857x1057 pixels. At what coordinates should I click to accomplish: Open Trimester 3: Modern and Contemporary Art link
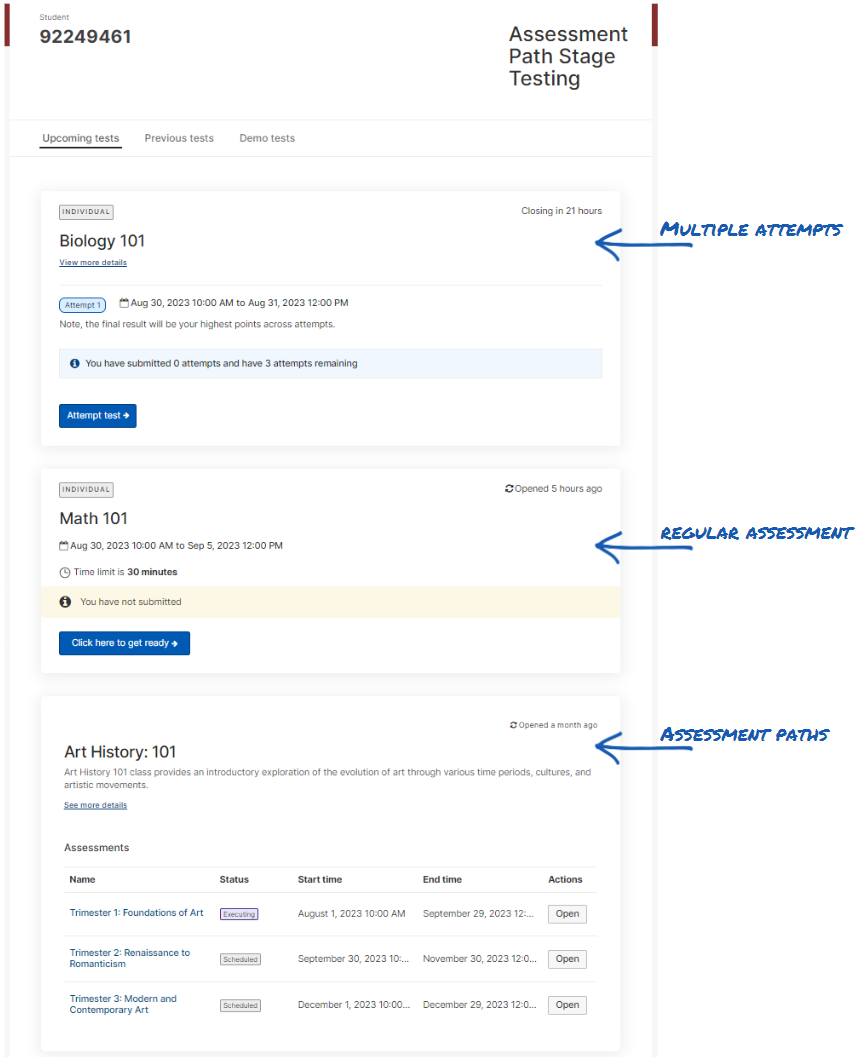pos(123,1004)
